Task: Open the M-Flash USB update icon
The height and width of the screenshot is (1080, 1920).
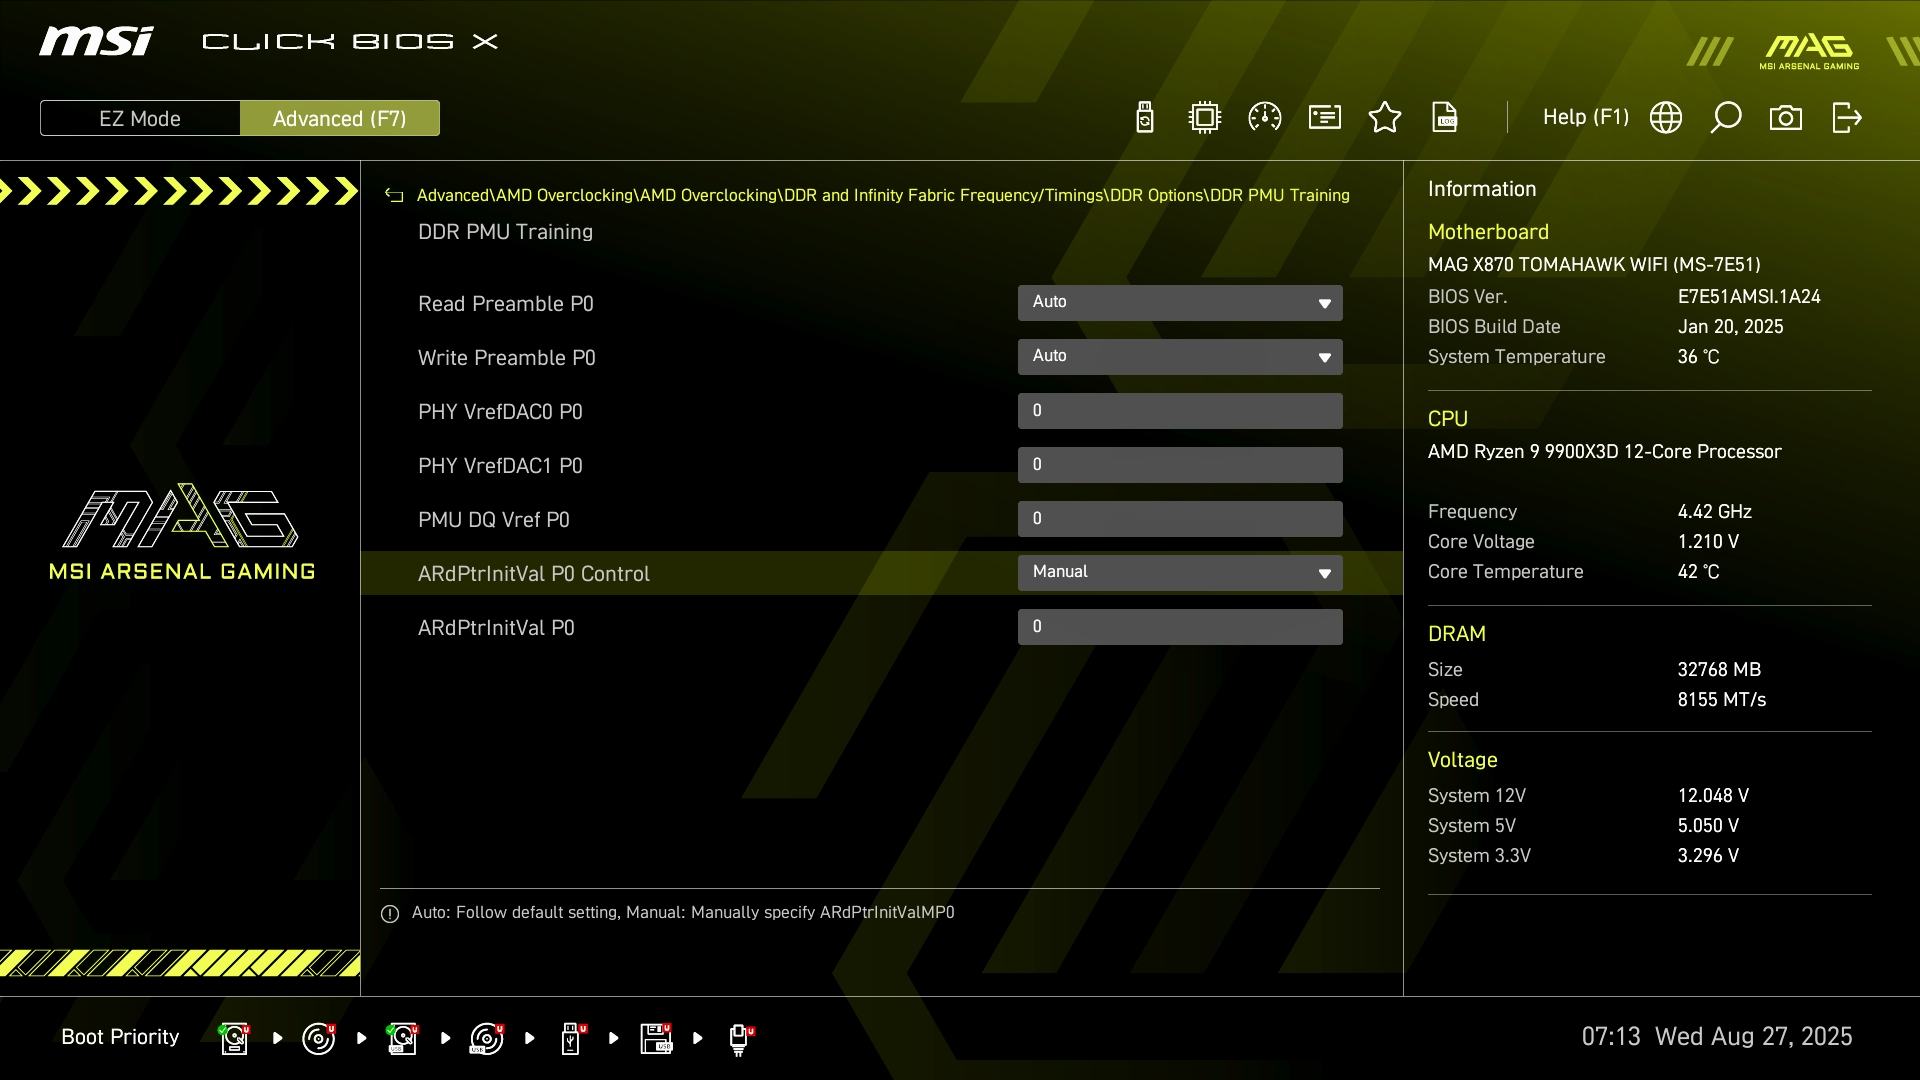Action: pyautogui.click(x=1145, y=118)
